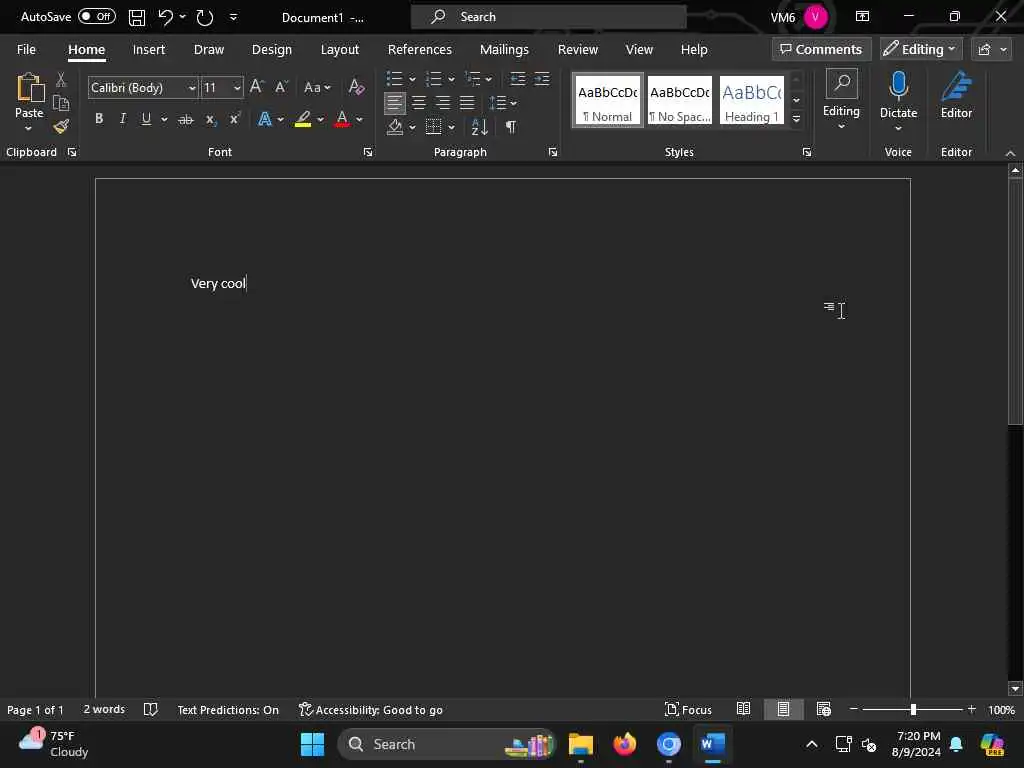Center align the text
The height and width of the screenshot is (768, 1024).
pos(419,103)
